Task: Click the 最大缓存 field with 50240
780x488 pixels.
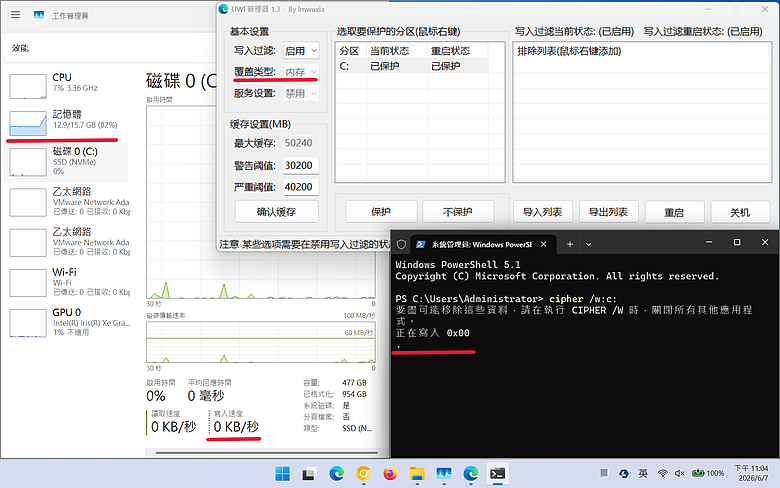Action: click(x=300, y=143)
